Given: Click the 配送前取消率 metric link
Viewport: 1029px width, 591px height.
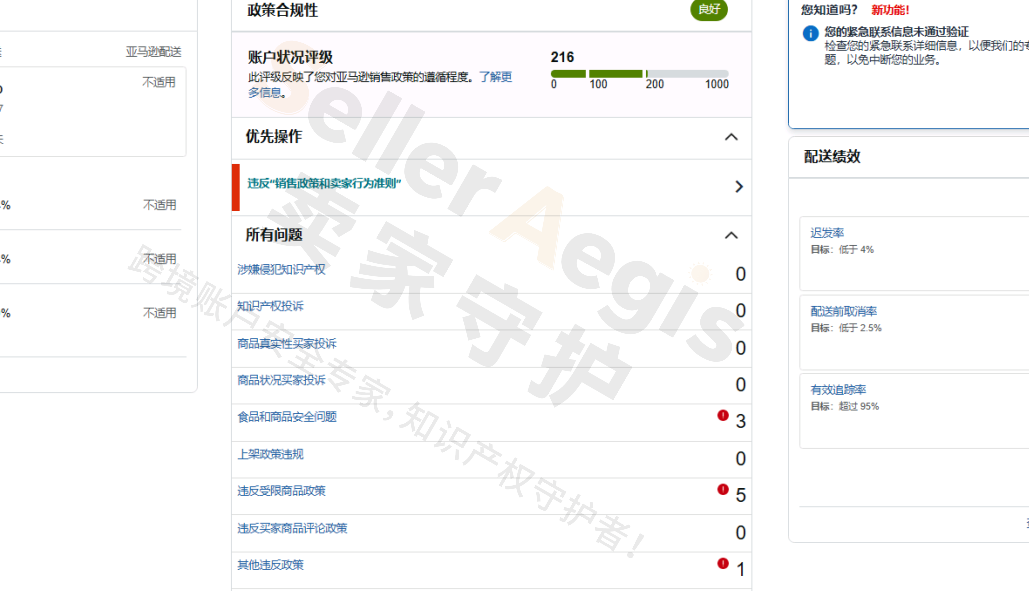Looking at the screenshot, I should (843, 312).
